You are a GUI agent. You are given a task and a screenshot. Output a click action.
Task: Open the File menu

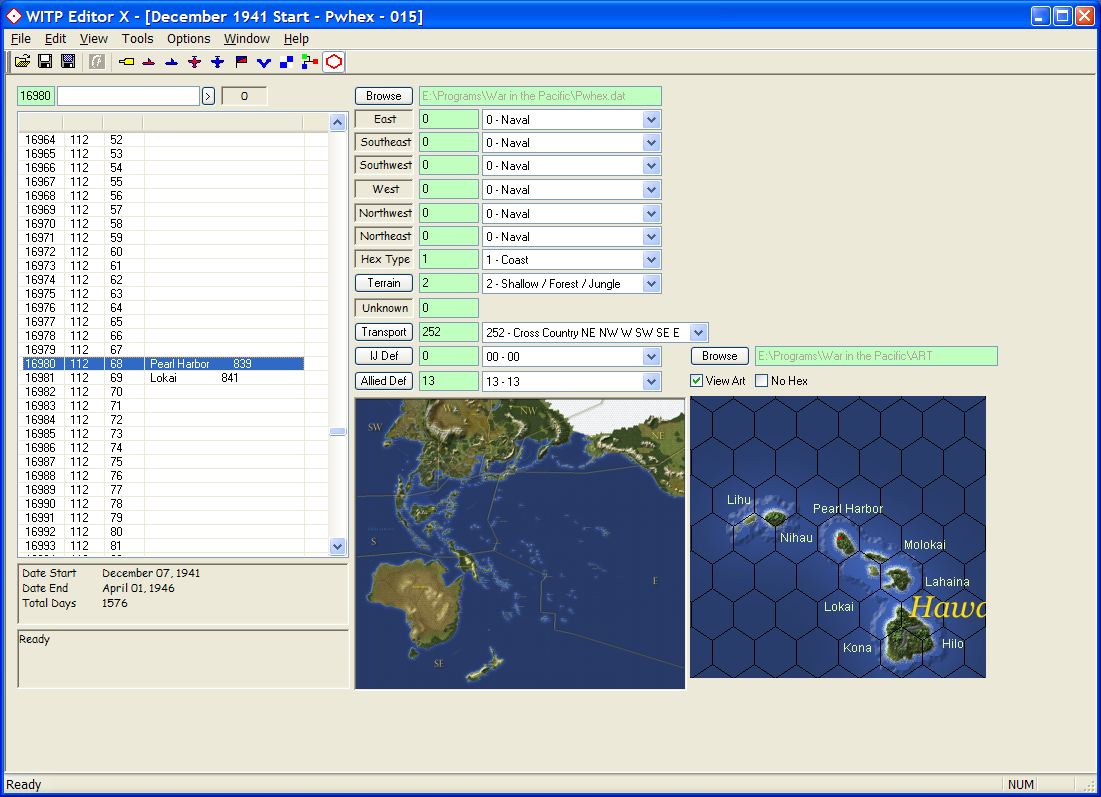tap(20, 39)
